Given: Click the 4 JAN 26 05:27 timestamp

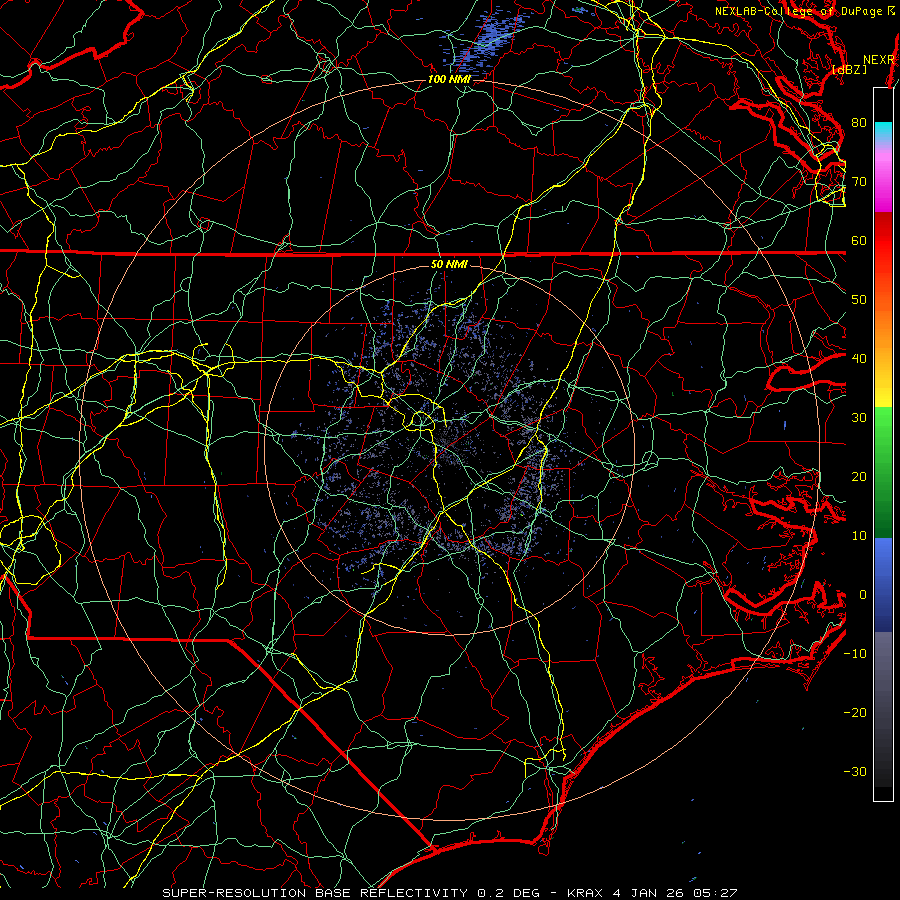Looking at the screenshot, I should click(675, 893).
